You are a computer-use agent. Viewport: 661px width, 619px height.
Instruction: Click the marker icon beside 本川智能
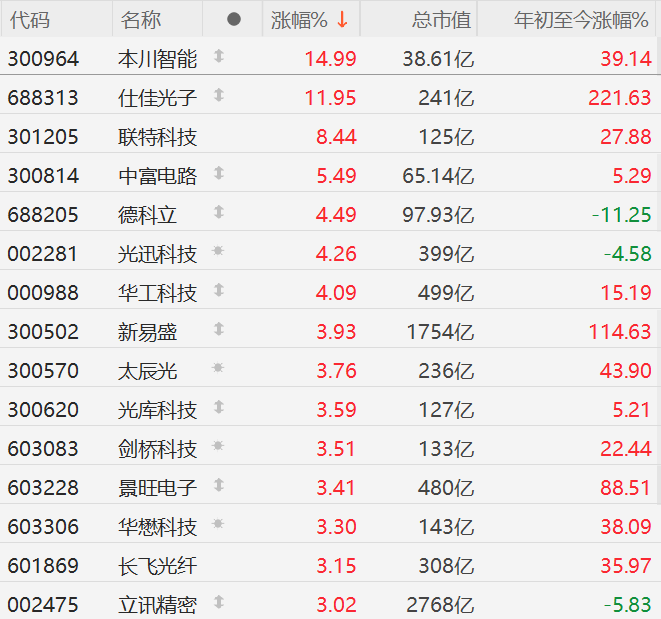218,56
